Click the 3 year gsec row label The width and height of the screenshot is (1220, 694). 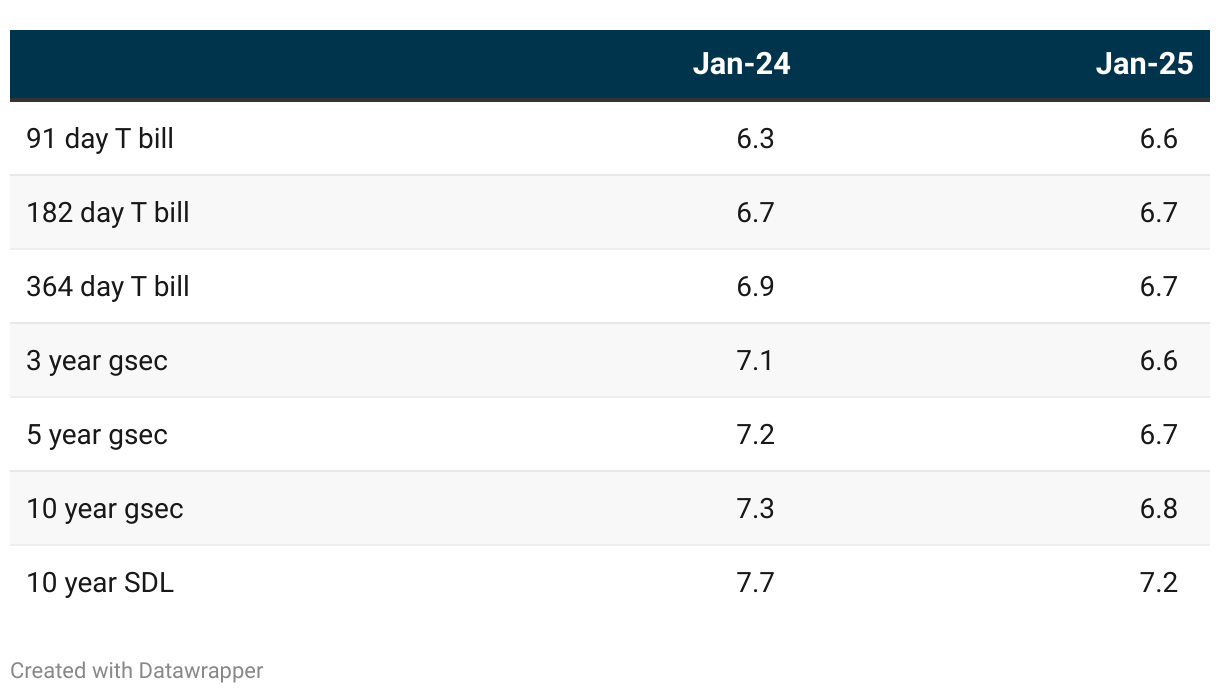(97, 361)
